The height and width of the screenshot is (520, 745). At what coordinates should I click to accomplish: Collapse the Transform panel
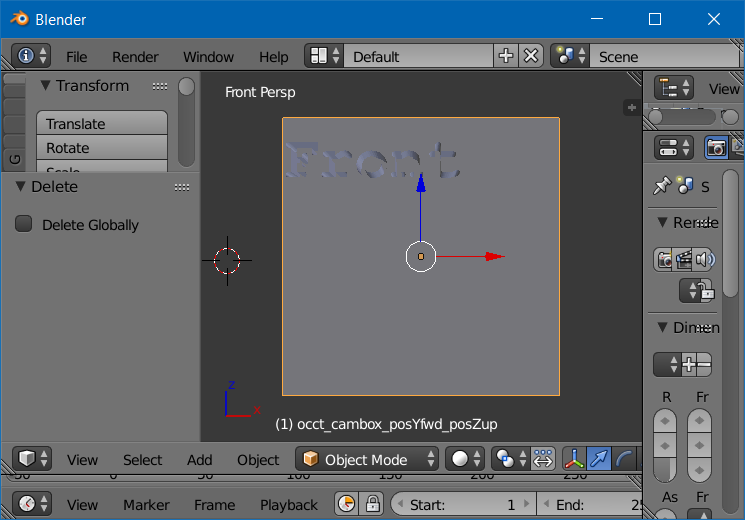click(45, 86)
